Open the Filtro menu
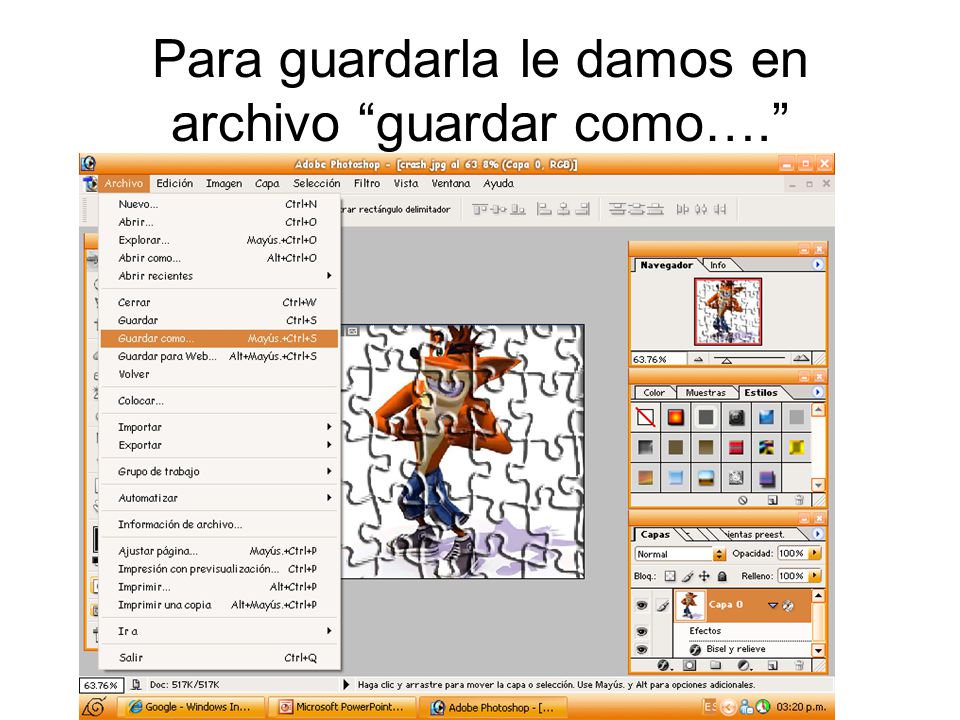 367,183
